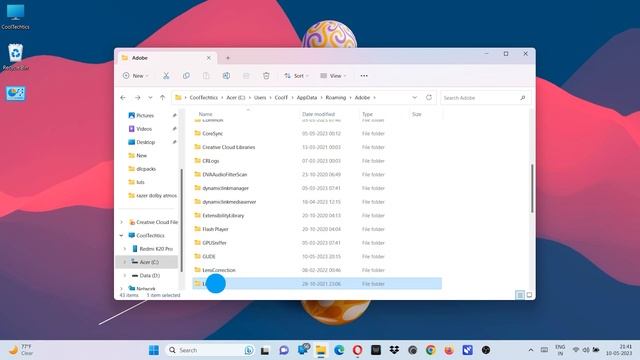Click the Roaming breadcrumb segment
640x360 pixels.
point(336,98)
